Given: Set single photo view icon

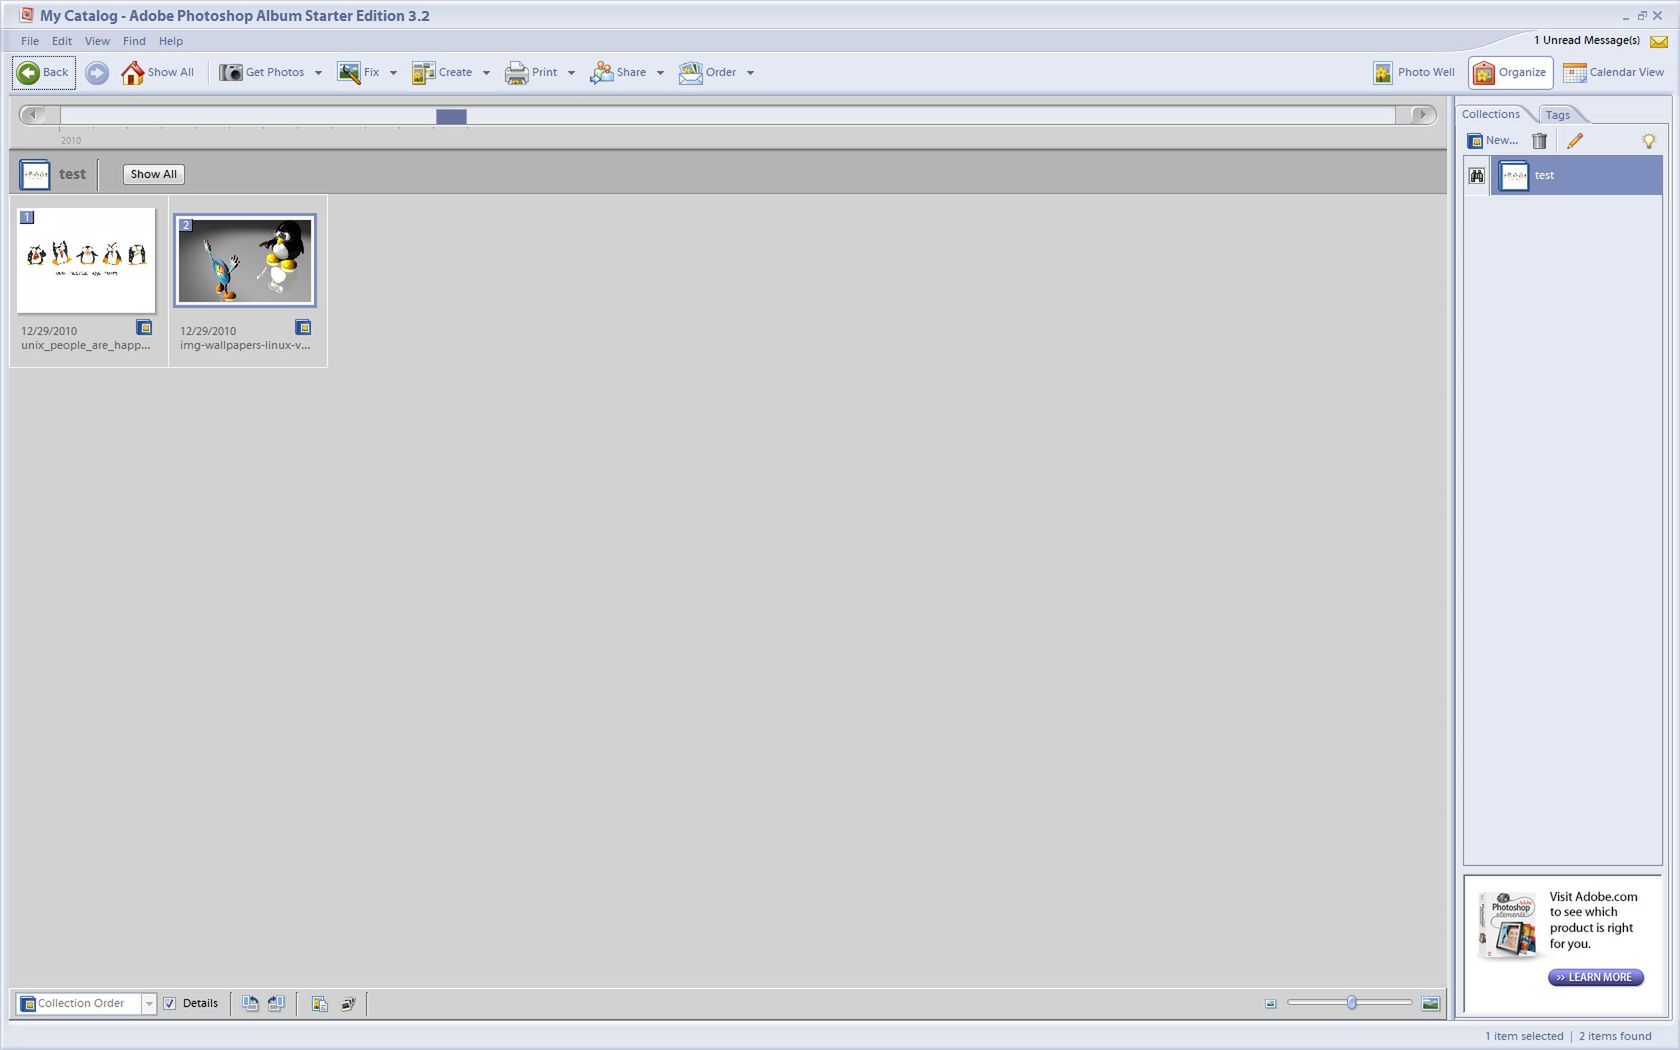Looking at the screenshot, I should click(x=1431, y=1003).
